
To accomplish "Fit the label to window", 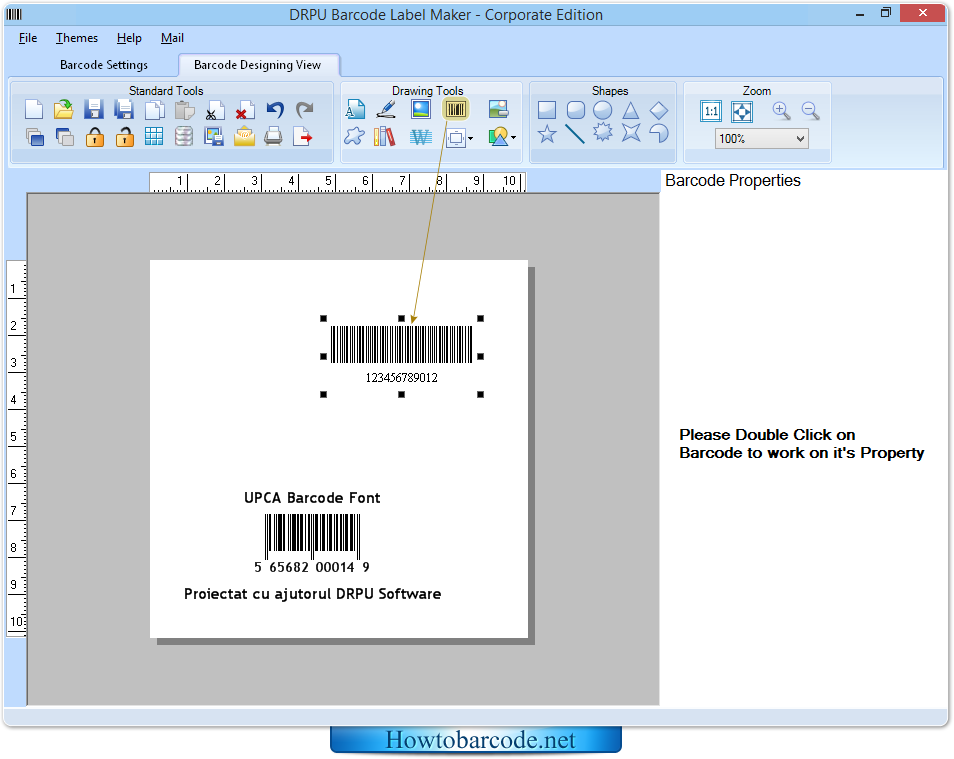I will (742, 111).
